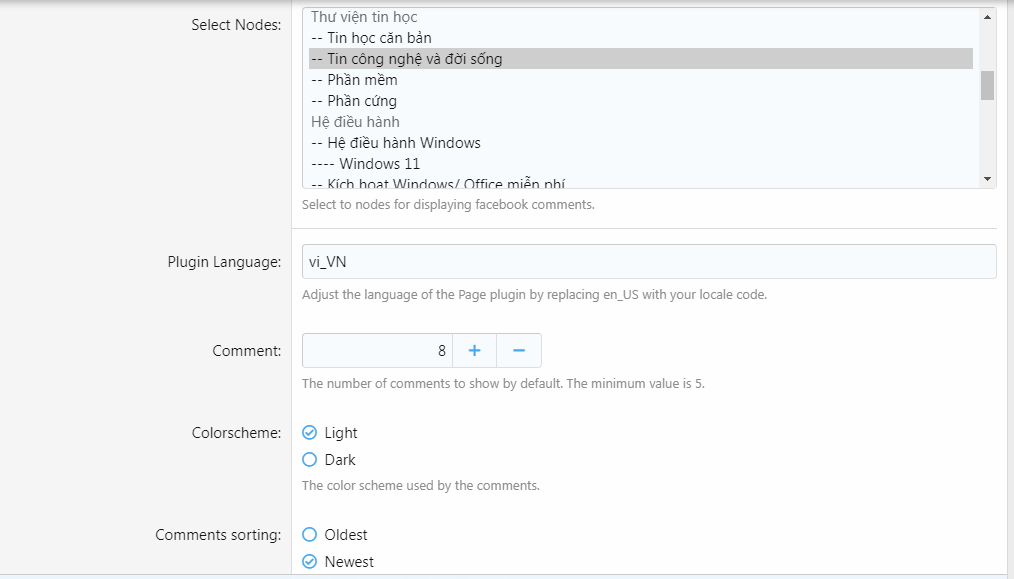Click the node list scrollbar thumb
This screenshot has width=1014, height=579.
point(987,86)
